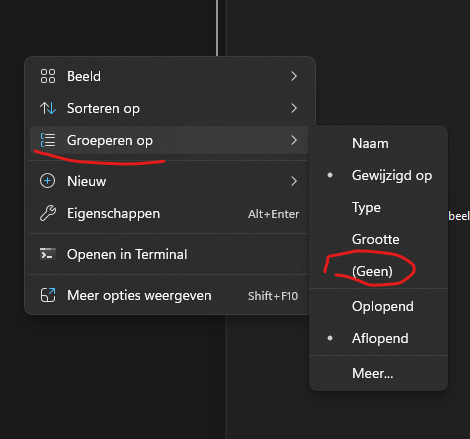Click the Terminal prompt icon
The width and height of the screenshot is (470, 439).
pyautogui.click(x=48, y=254)
